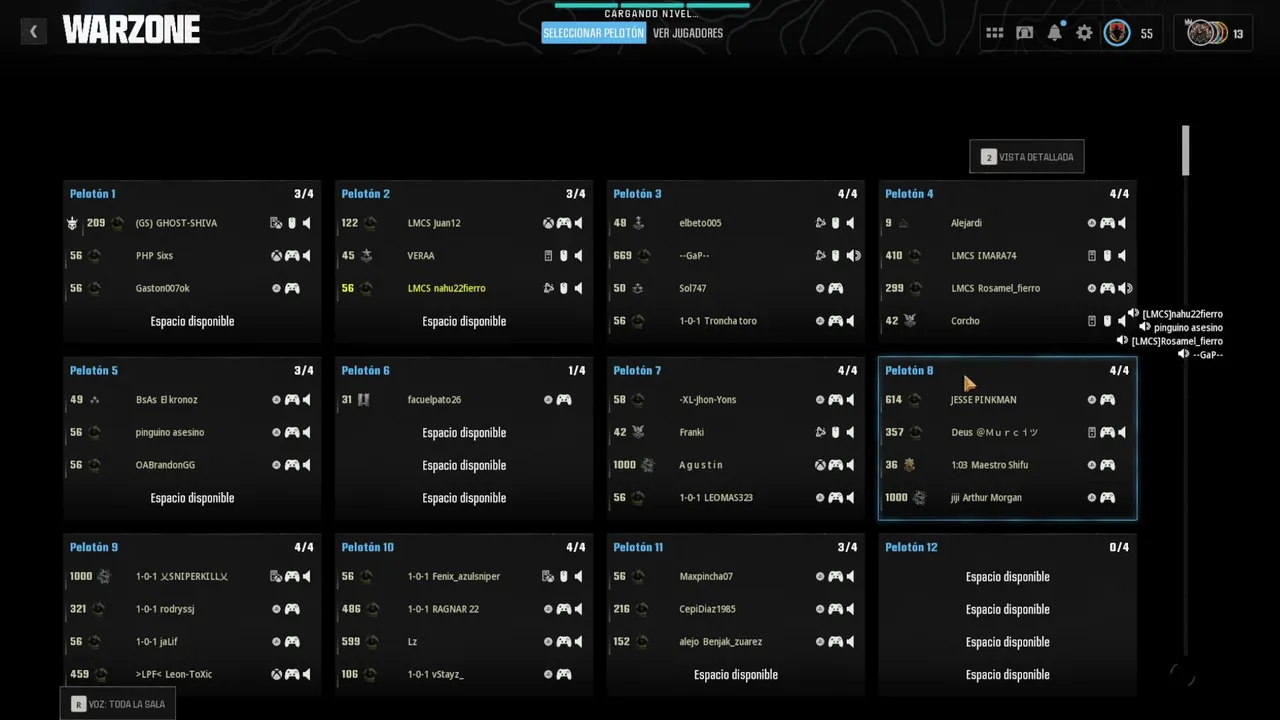Click Xbox icon for >LPF< Leon-ToXic
This screenshot has height=720, width=1280.
click(x=276, y=675)
